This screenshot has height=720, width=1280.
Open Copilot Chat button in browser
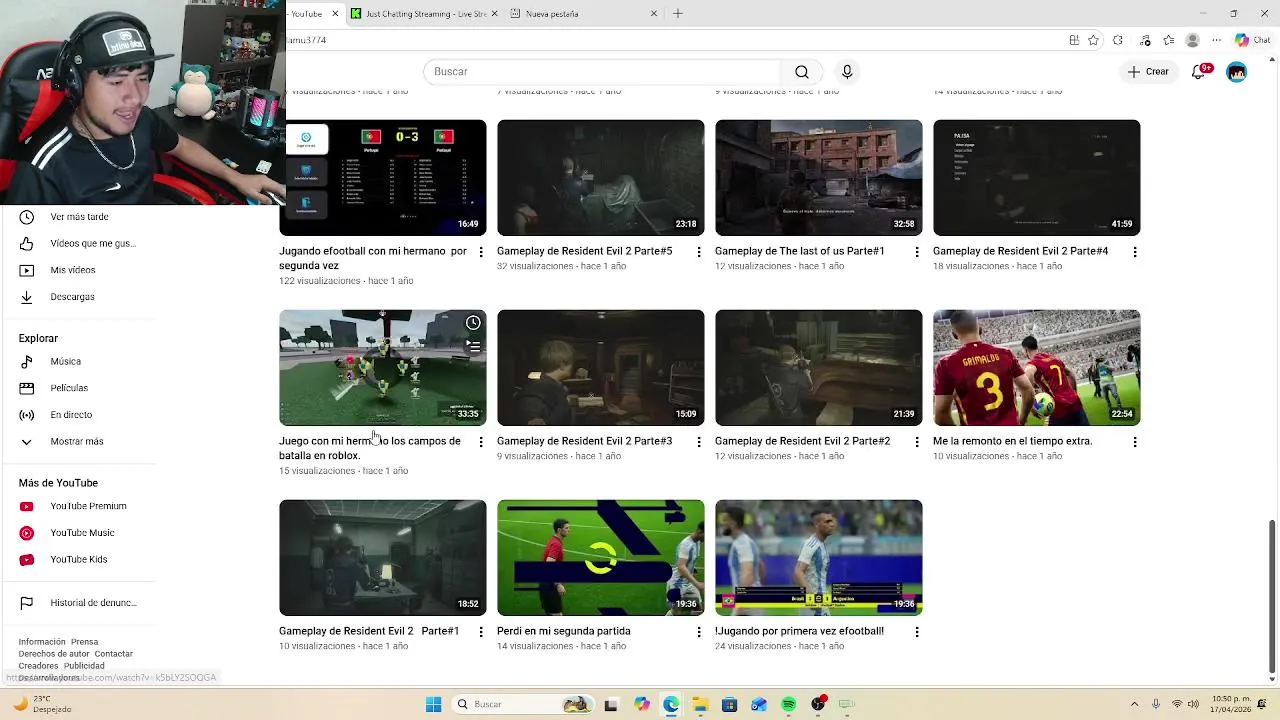1252,40
